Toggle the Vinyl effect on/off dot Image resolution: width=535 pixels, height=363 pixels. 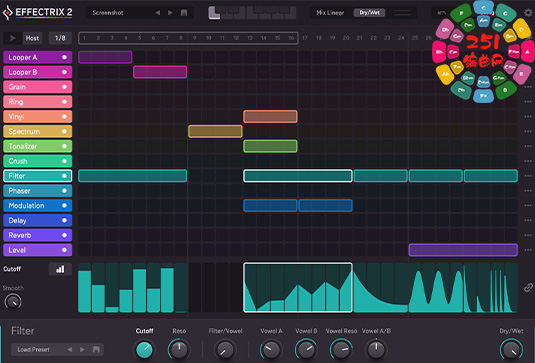pos(64,116)
